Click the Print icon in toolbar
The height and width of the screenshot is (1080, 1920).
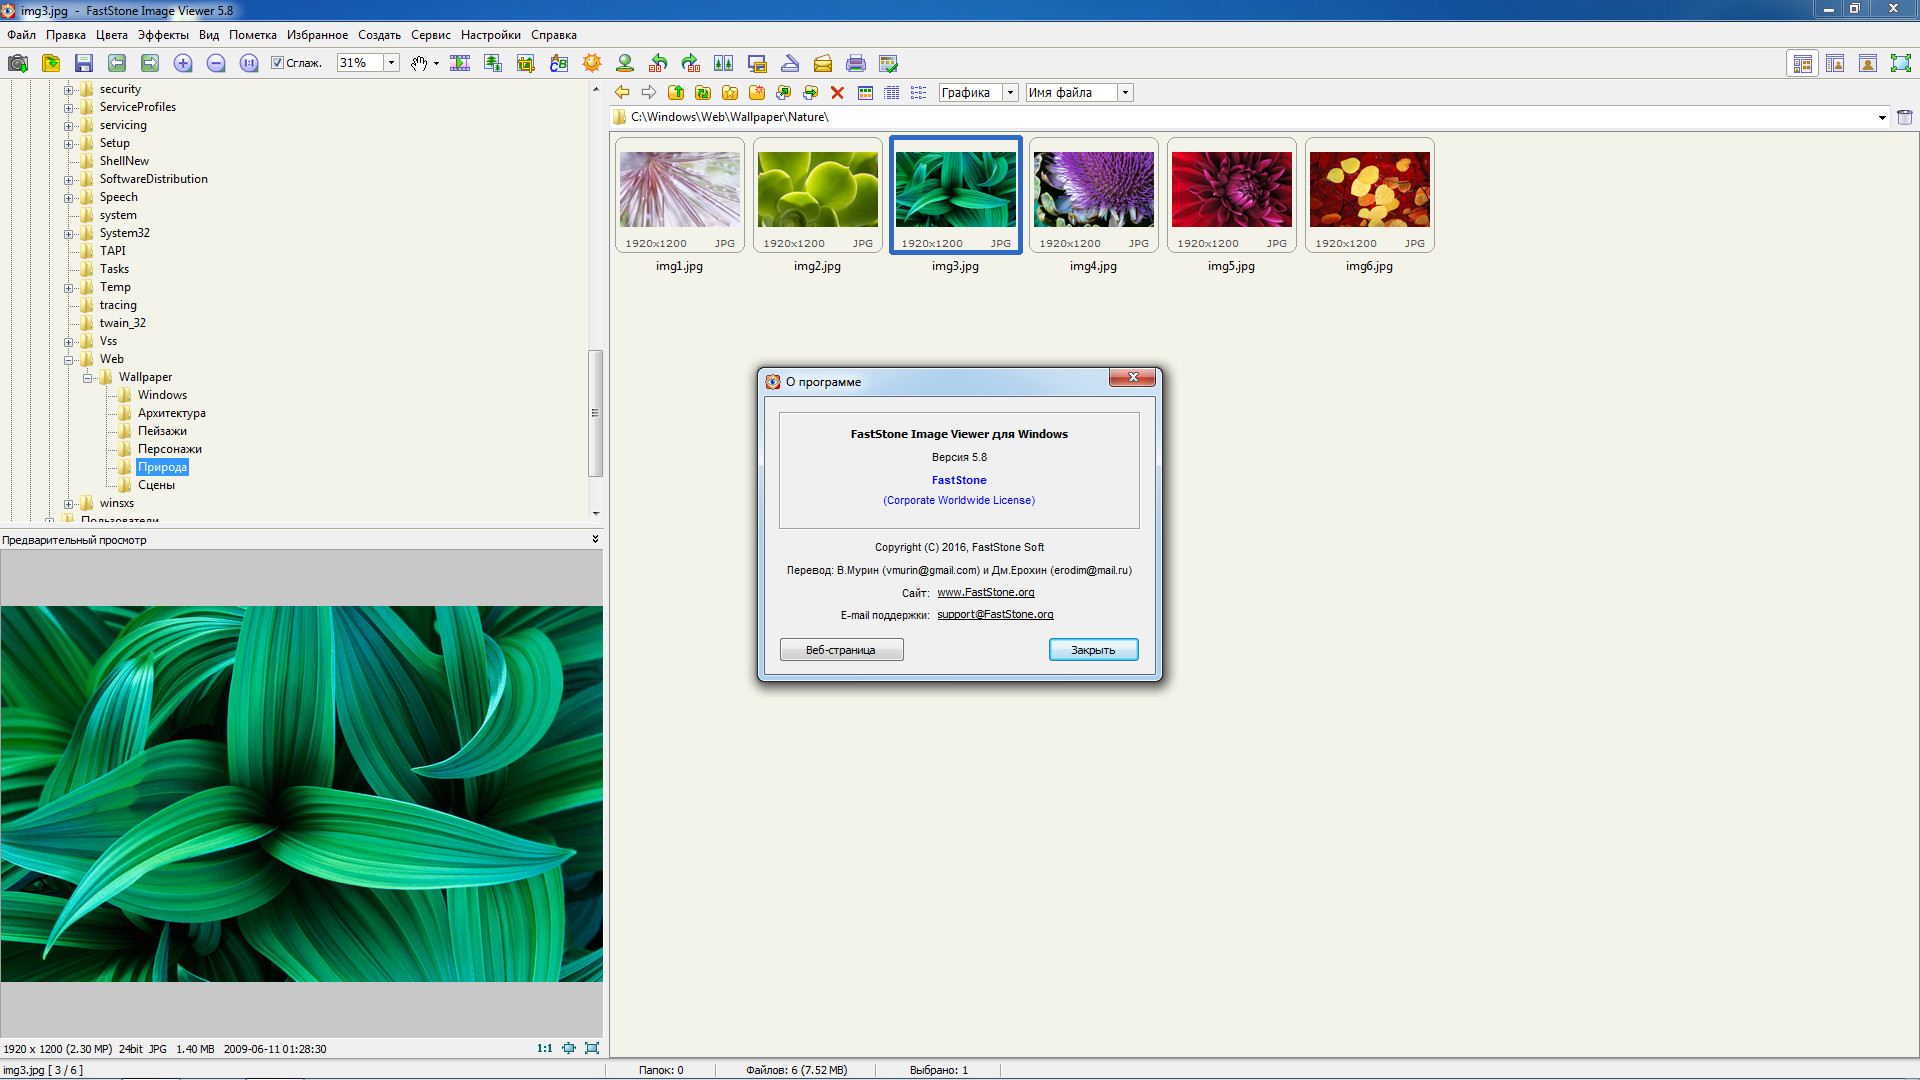pyautogui.click(x=855, y=63)
